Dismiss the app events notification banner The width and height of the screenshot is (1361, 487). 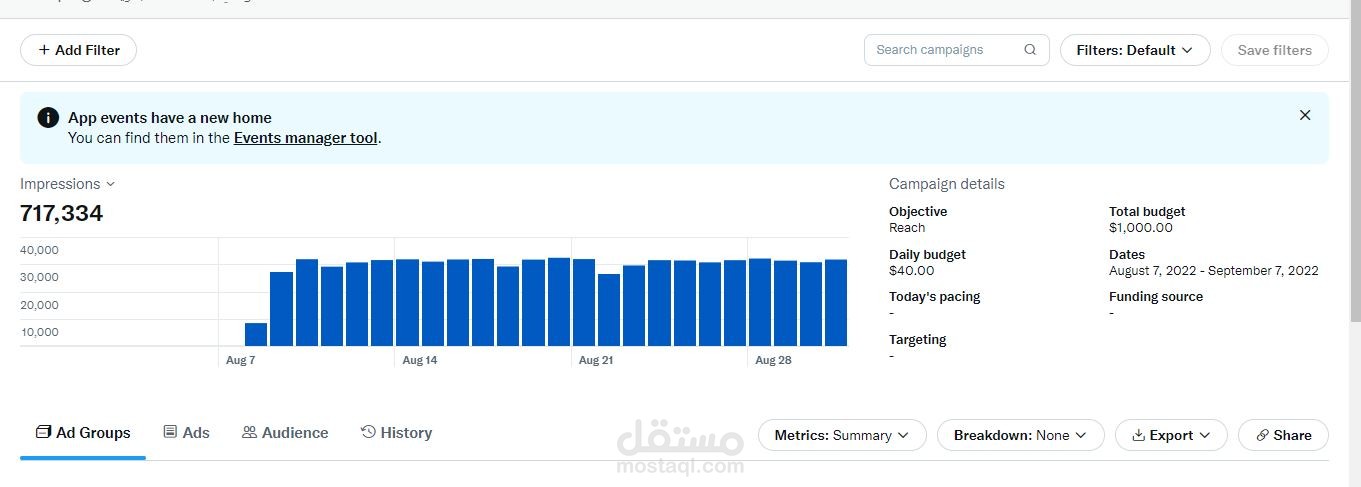coord(1304,115)
